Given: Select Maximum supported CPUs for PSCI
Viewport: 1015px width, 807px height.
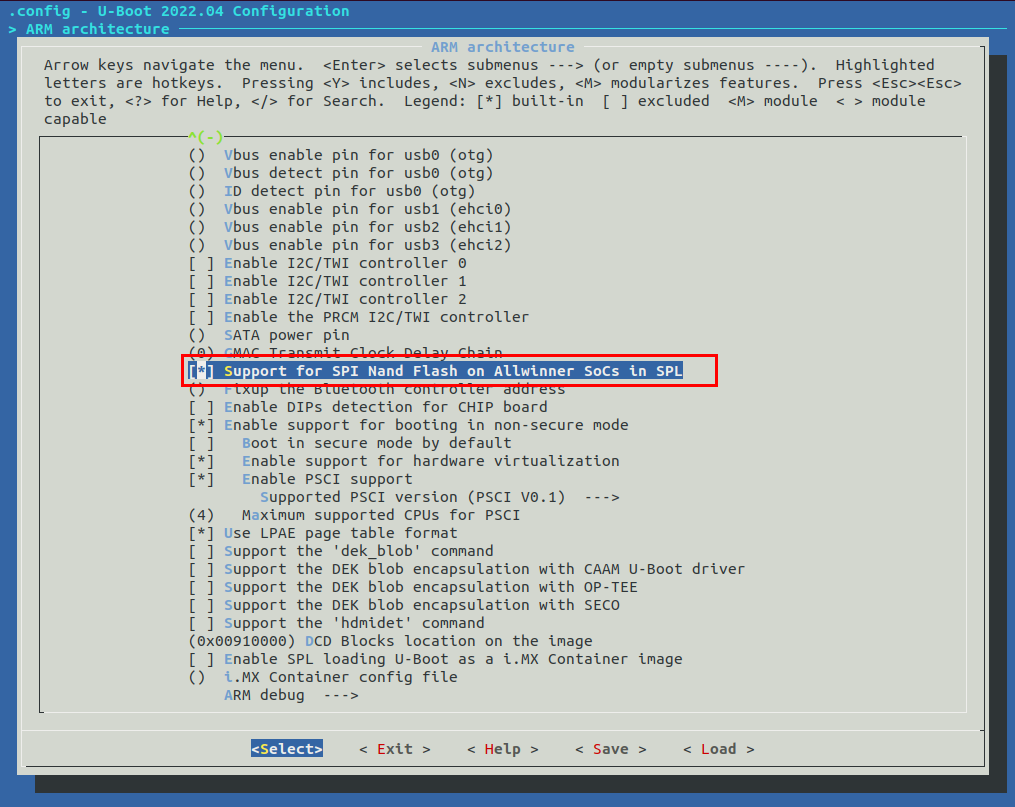Looking at the screenshot, I should (355, 515).
